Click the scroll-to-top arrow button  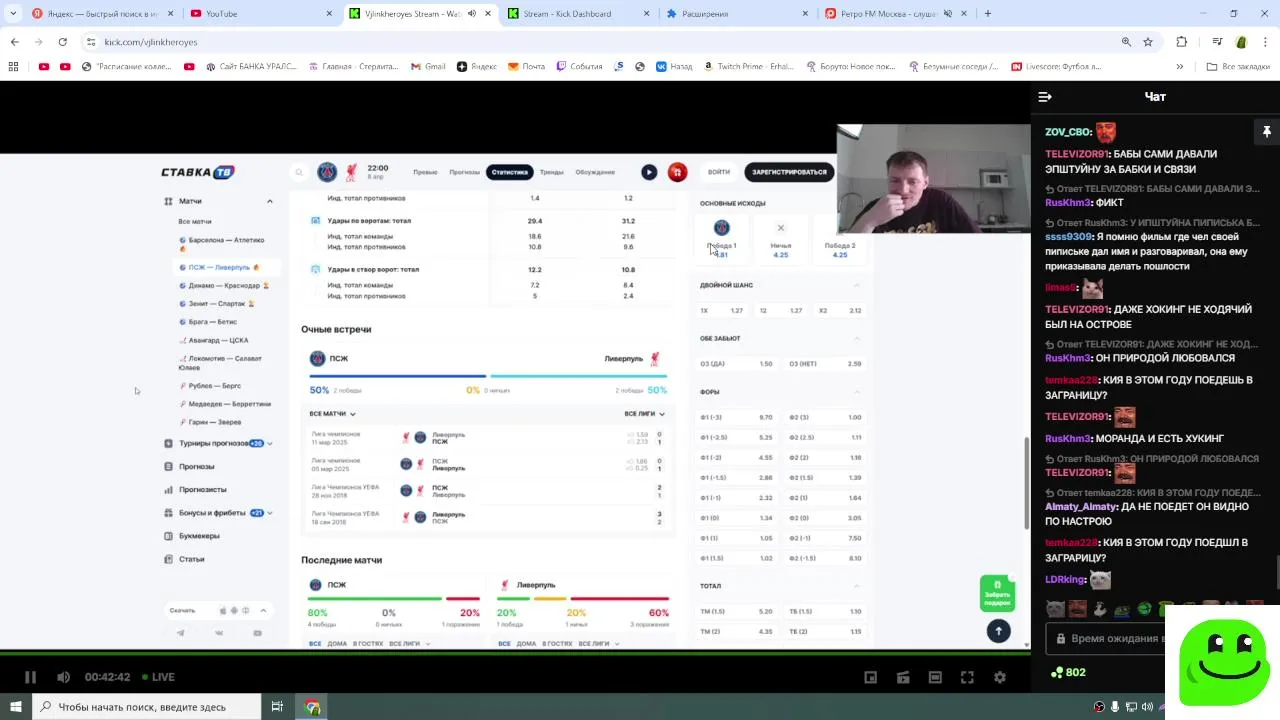tap(998, 631)
